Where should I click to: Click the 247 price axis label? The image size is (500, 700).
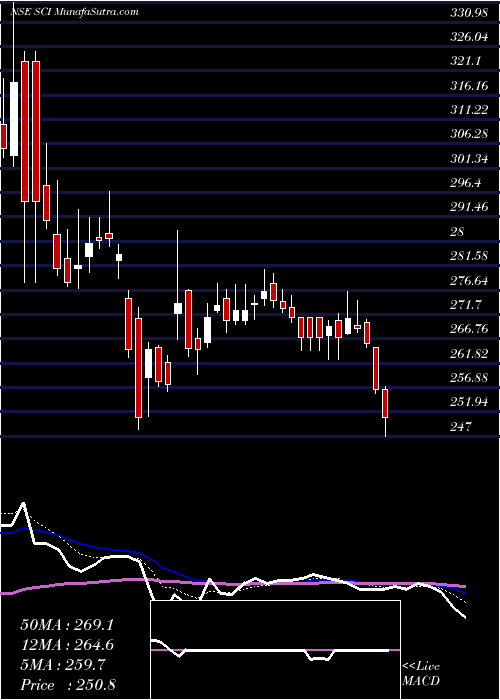(461, 427)
